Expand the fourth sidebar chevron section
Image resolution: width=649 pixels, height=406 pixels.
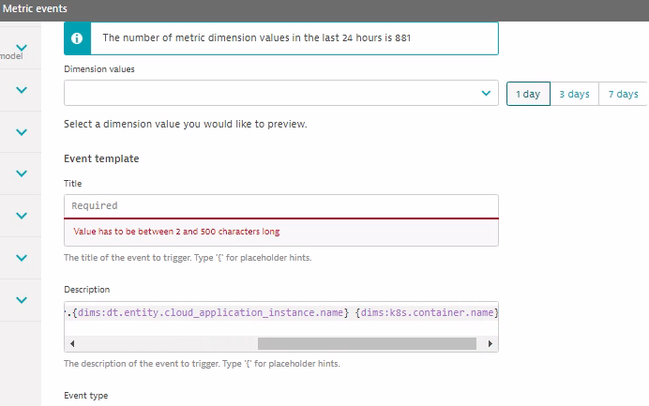pyautogui.click(x=21, y=174)
